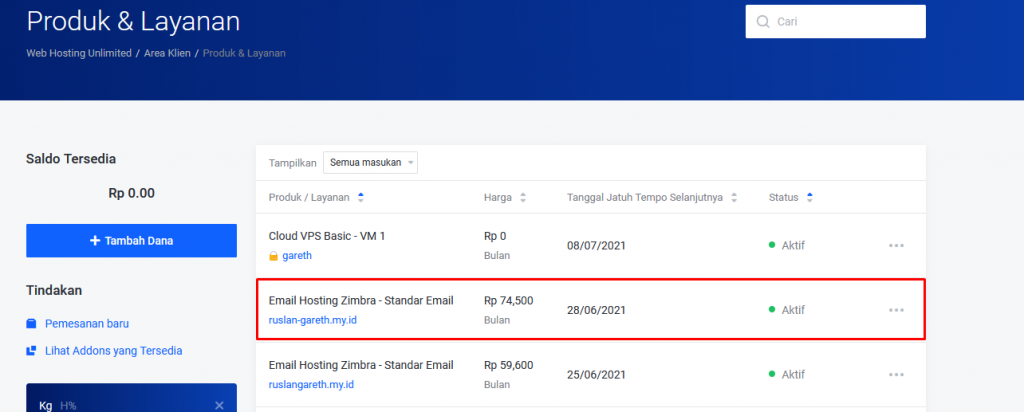Open three-dot menu for ruslangareth.my.id row
1024x412 pixels.
896,375
